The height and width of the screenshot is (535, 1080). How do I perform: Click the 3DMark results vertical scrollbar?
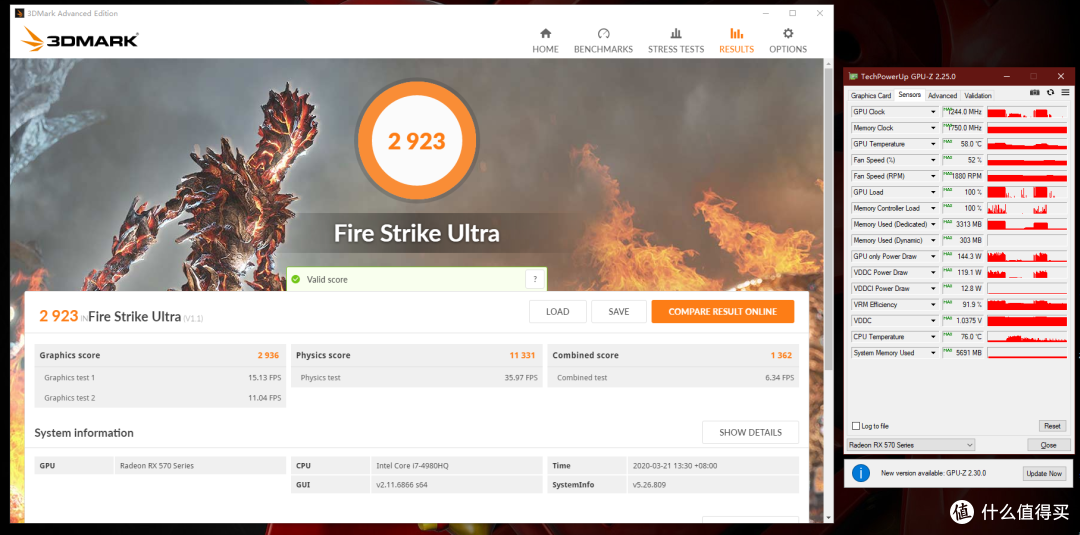click(x=829, y=220)
